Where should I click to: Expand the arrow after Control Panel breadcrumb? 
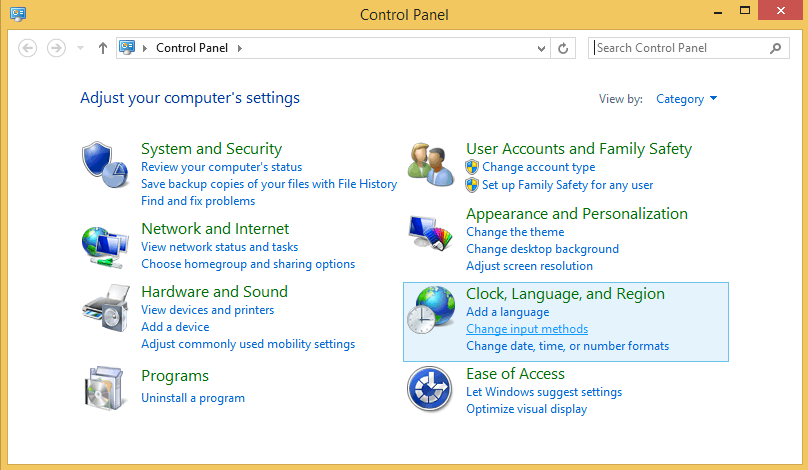point(240,48)
